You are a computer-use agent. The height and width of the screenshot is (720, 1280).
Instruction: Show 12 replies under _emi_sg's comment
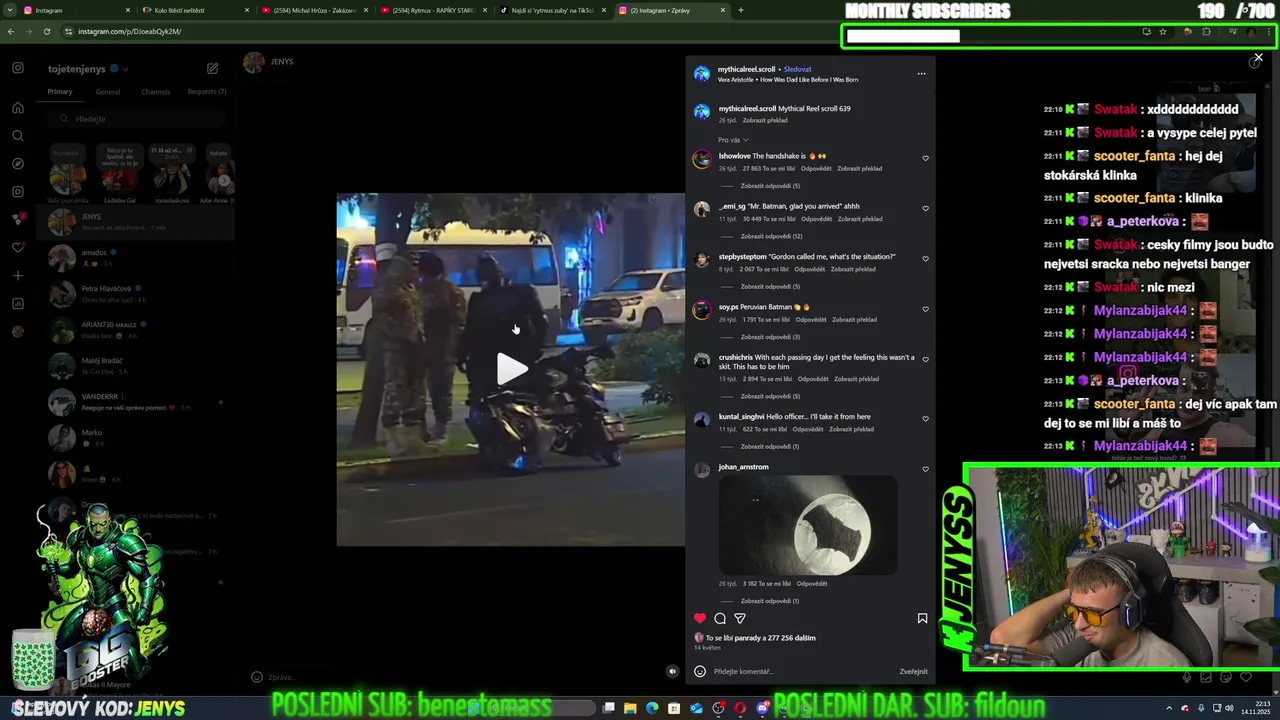tap(771, 236)
